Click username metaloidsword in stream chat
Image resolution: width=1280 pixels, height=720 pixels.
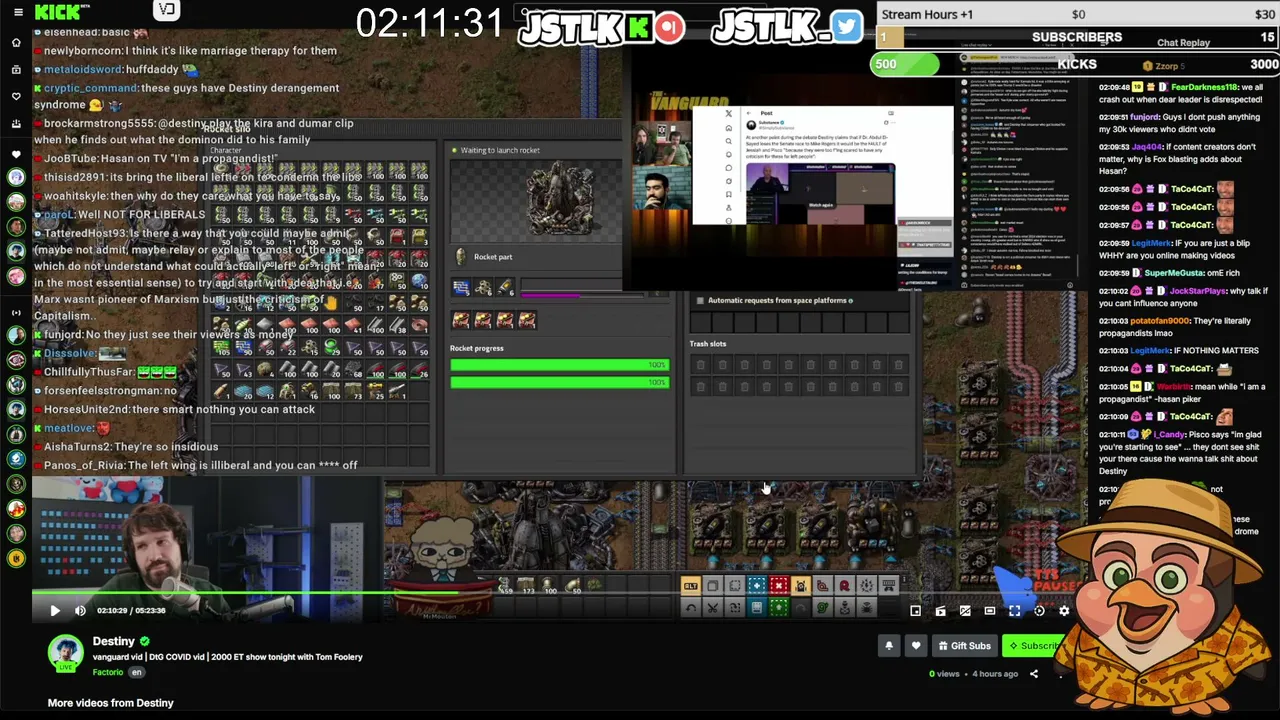point(83,69)
